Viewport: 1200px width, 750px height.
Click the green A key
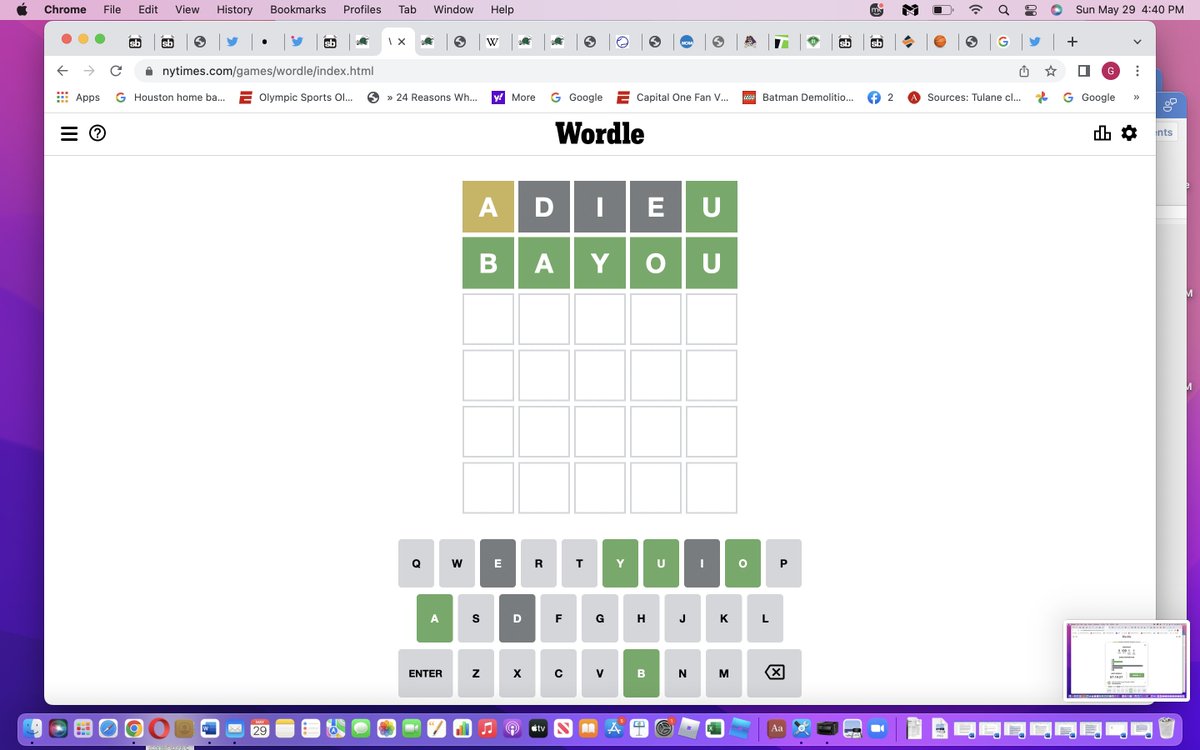tap(435, 618)
